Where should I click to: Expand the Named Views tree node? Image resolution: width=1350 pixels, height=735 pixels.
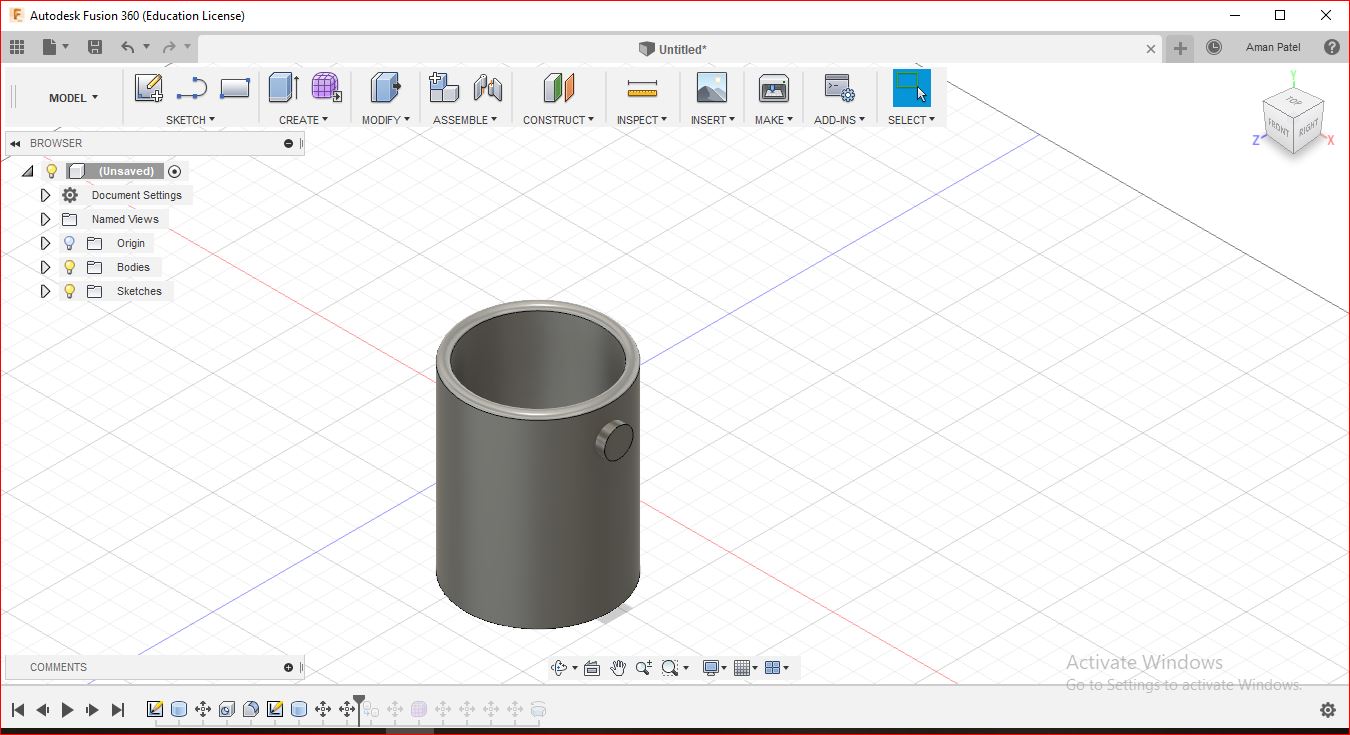(x=45, y=219)
